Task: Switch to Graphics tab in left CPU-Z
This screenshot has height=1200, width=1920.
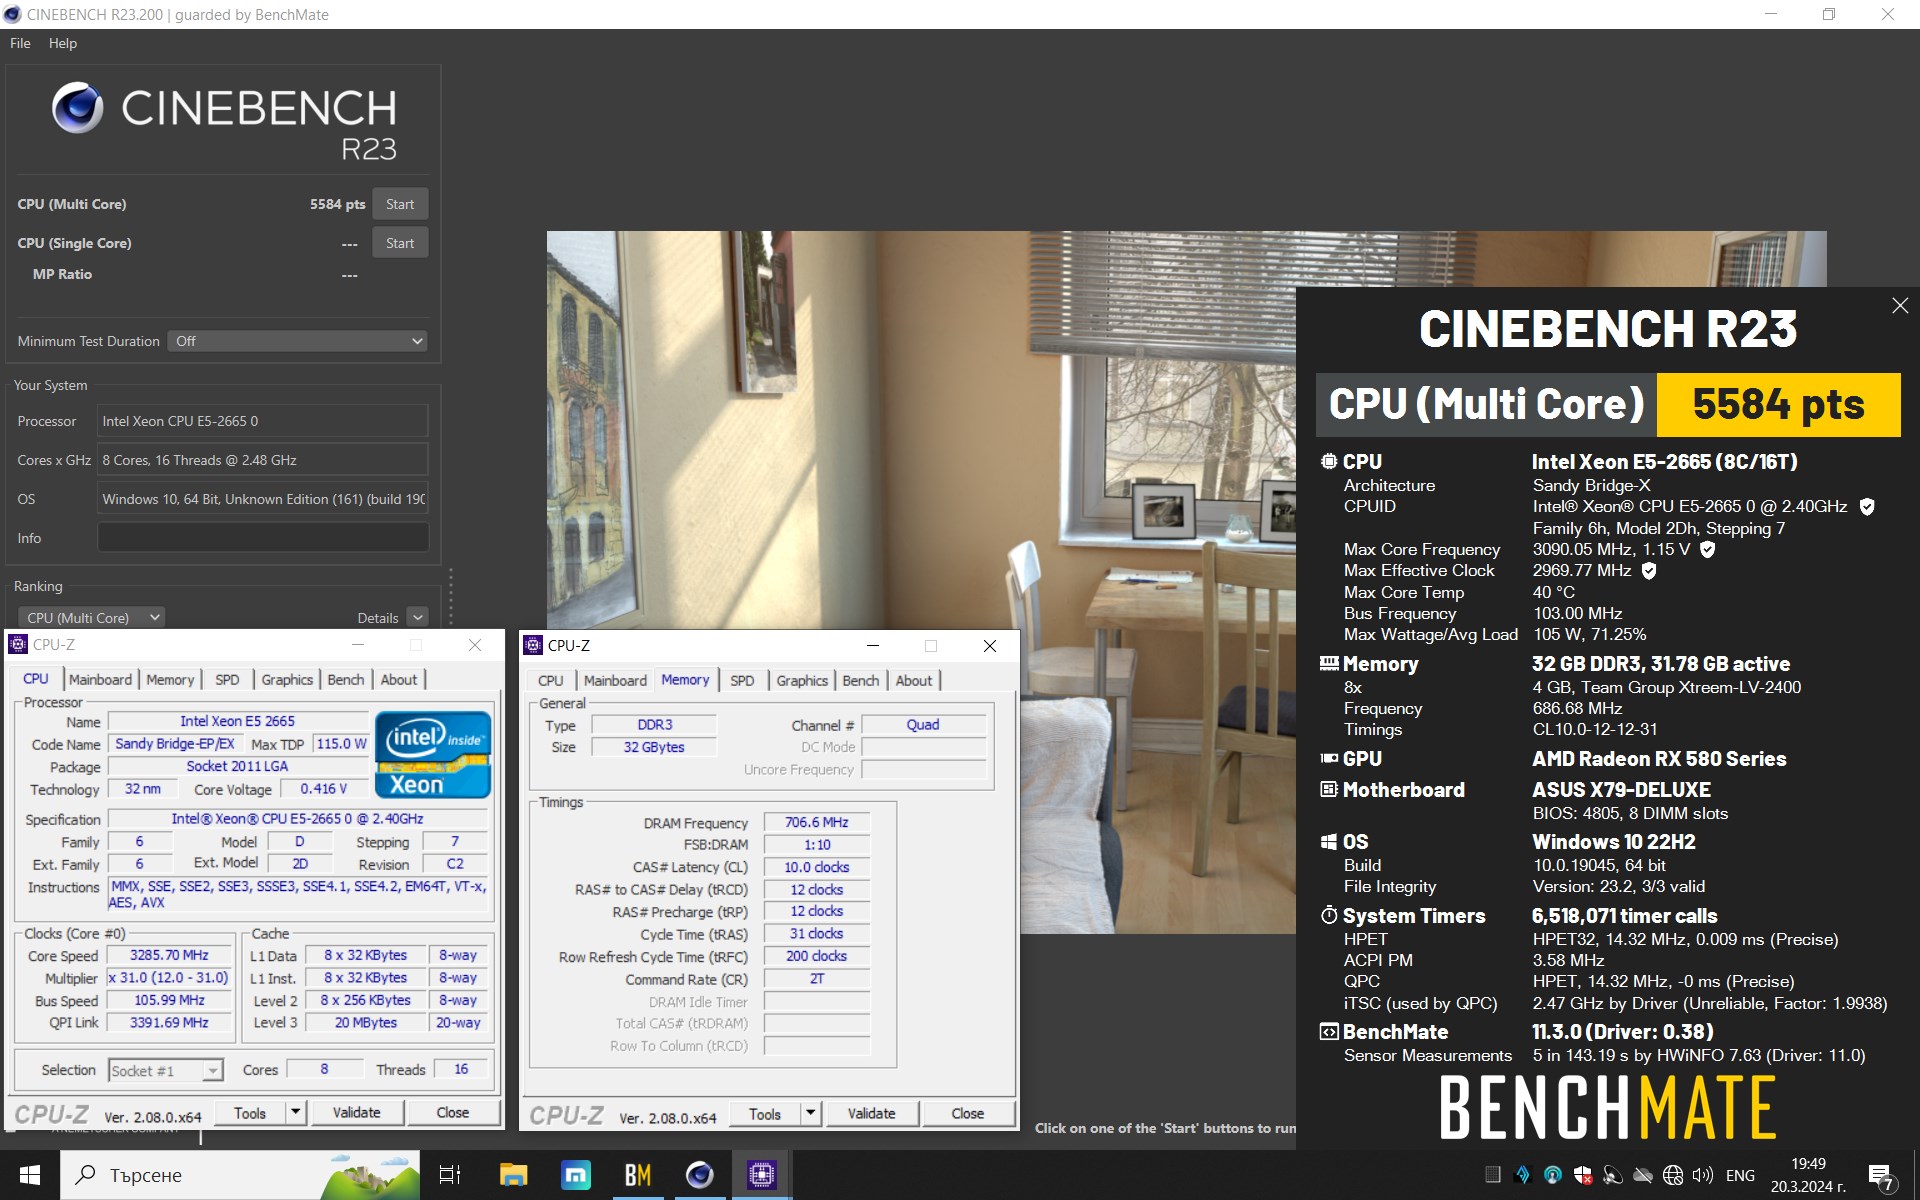Action: 287,680
